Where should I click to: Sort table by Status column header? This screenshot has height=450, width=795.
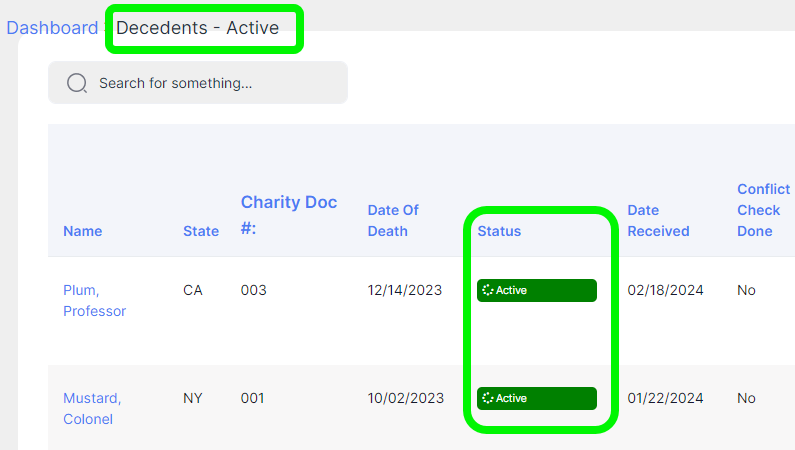click(499, 231)
